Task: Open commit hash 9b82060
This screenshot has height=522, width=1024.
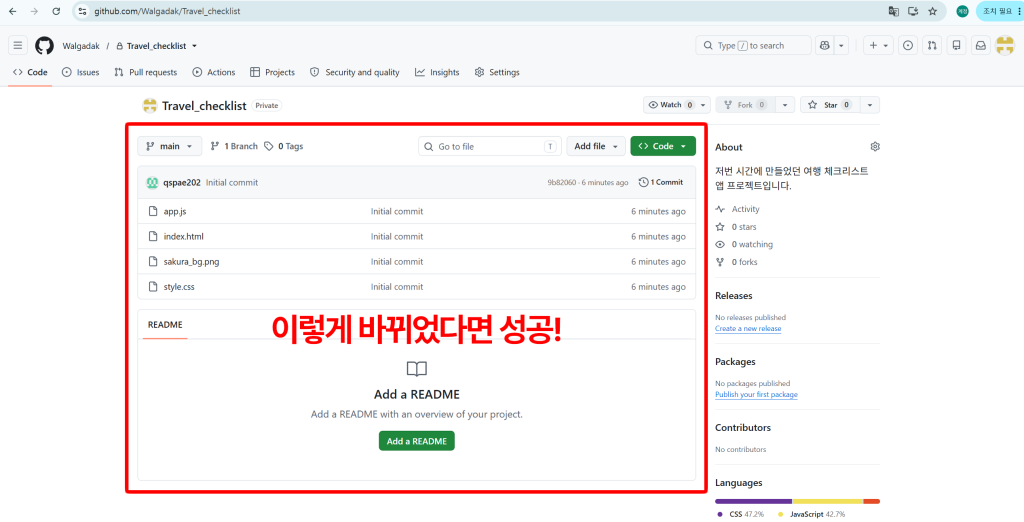Action: click(x=562, y=183)
